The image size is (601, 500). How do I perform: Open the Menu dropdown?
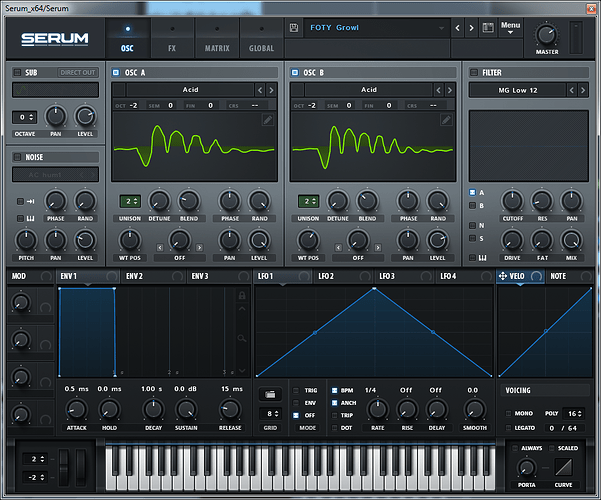[511, 28]
